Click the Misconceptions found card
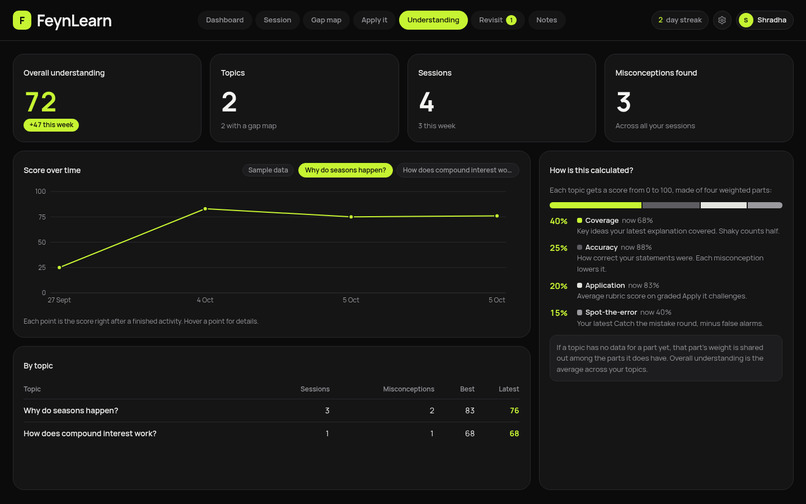806x504 pixels. click(x=699, y=98)
